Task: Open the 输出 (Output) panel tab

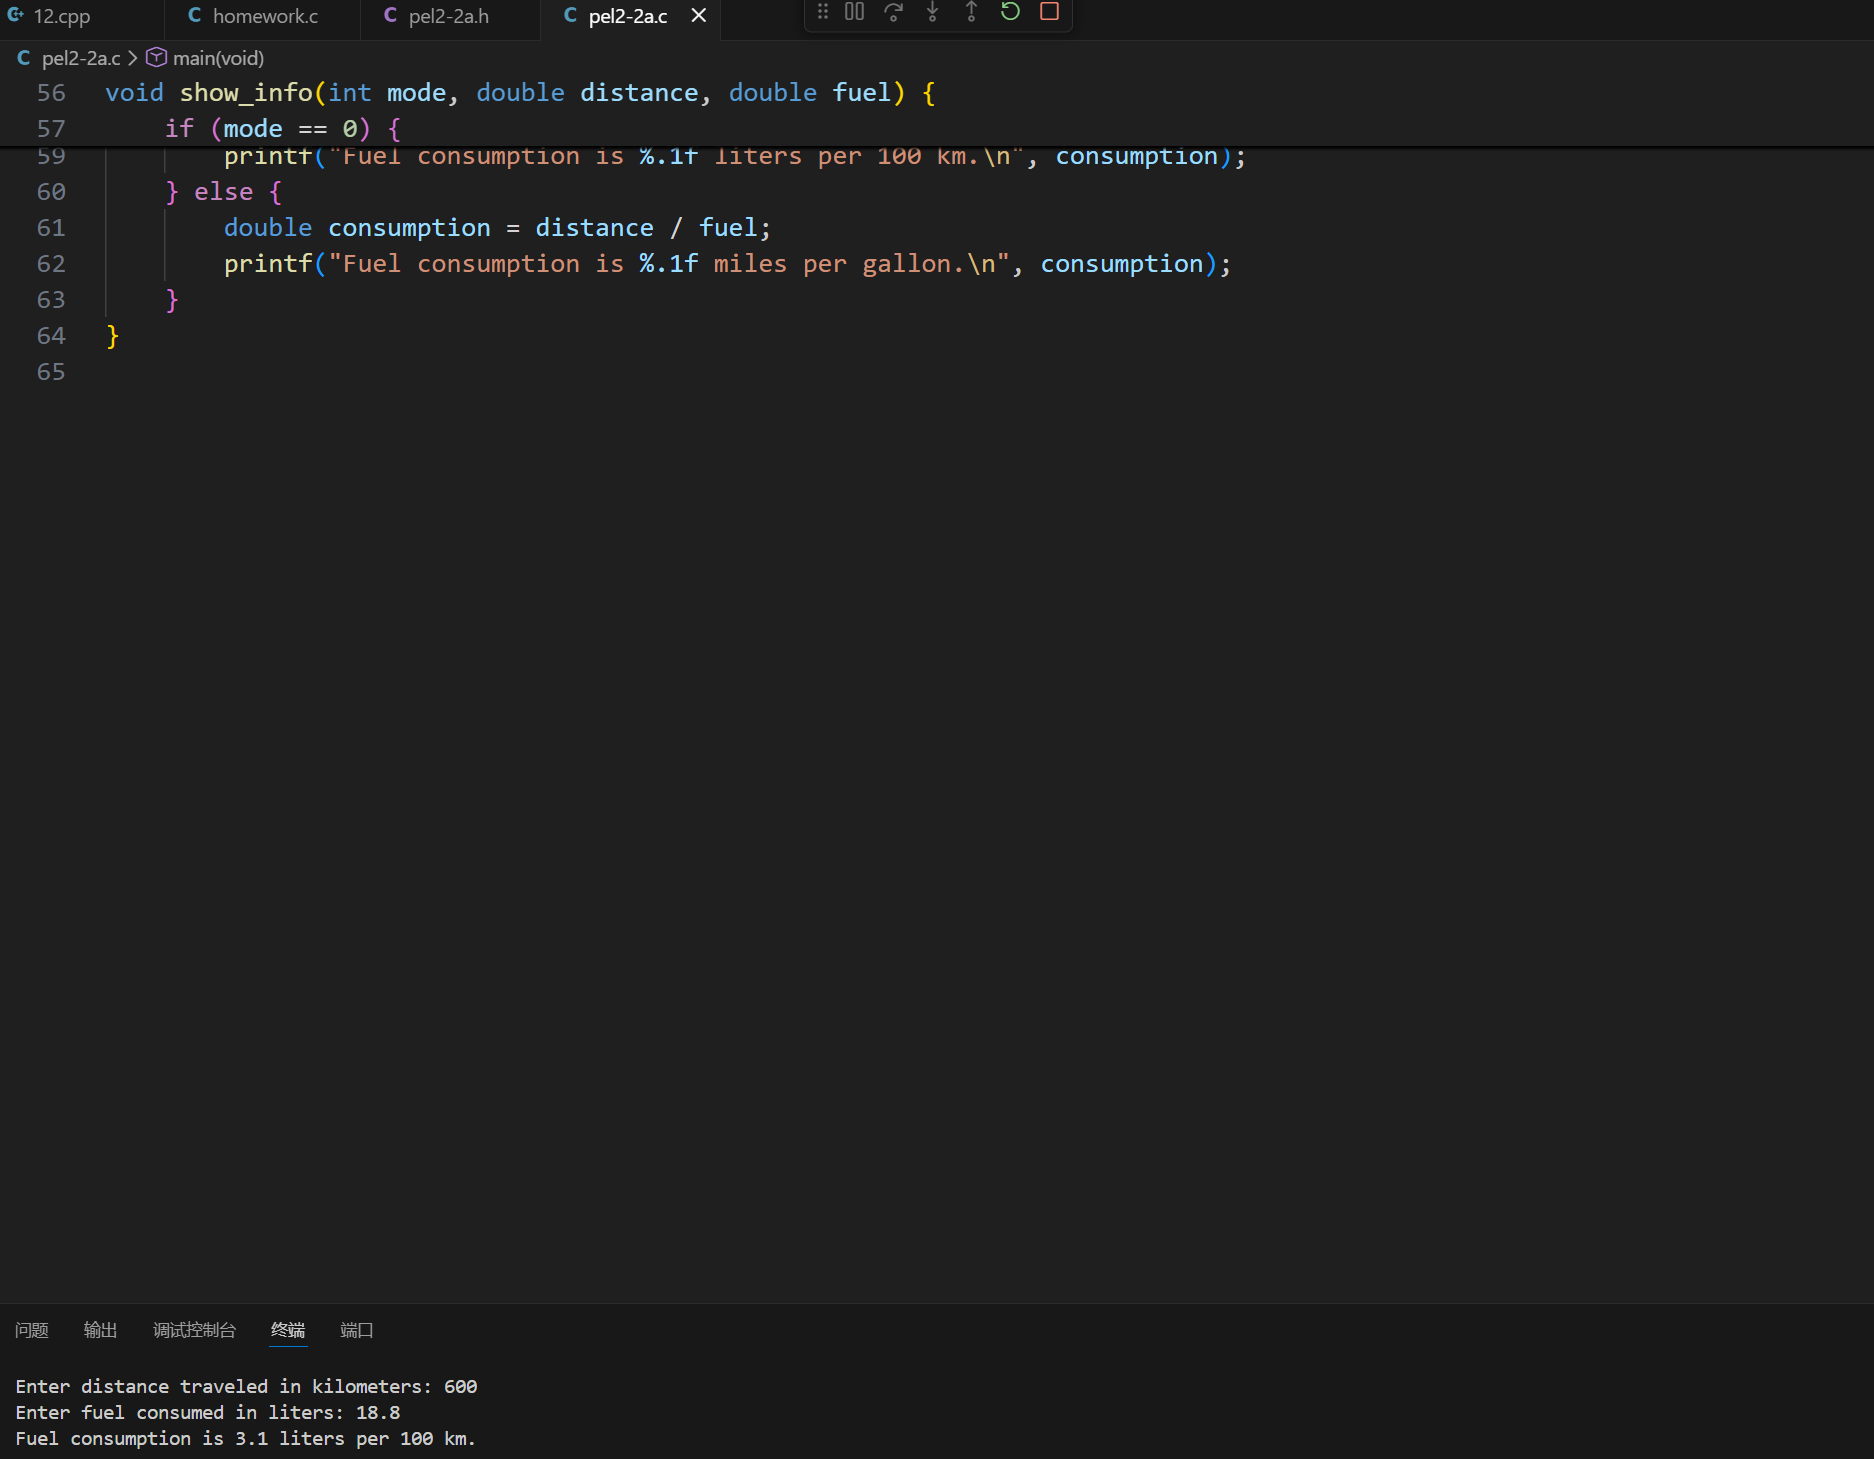Action: point(101,1330)
